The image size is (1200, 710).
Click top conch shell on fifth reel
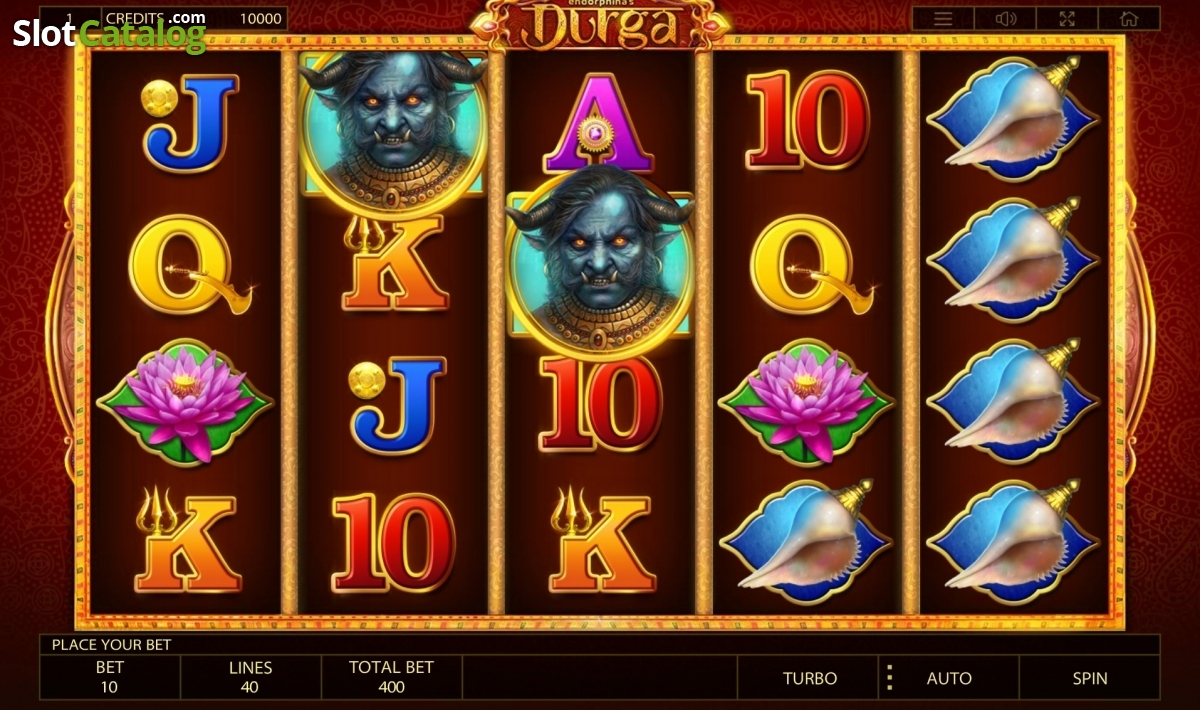(1012, 119)
